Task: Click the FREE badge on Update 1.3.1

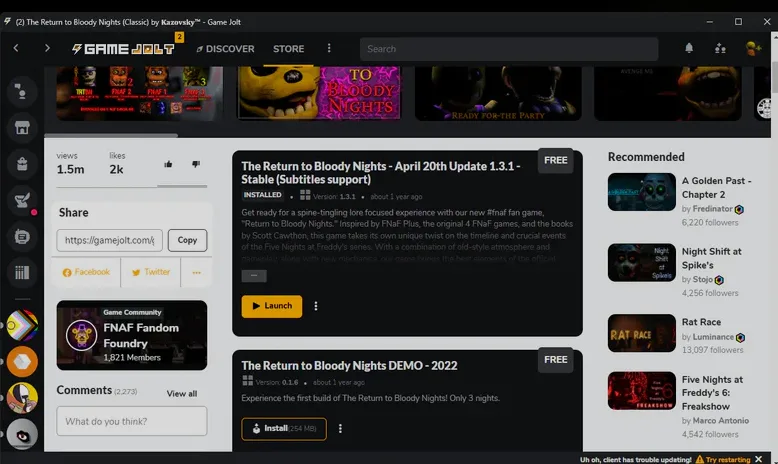Action: pos(556,160)
